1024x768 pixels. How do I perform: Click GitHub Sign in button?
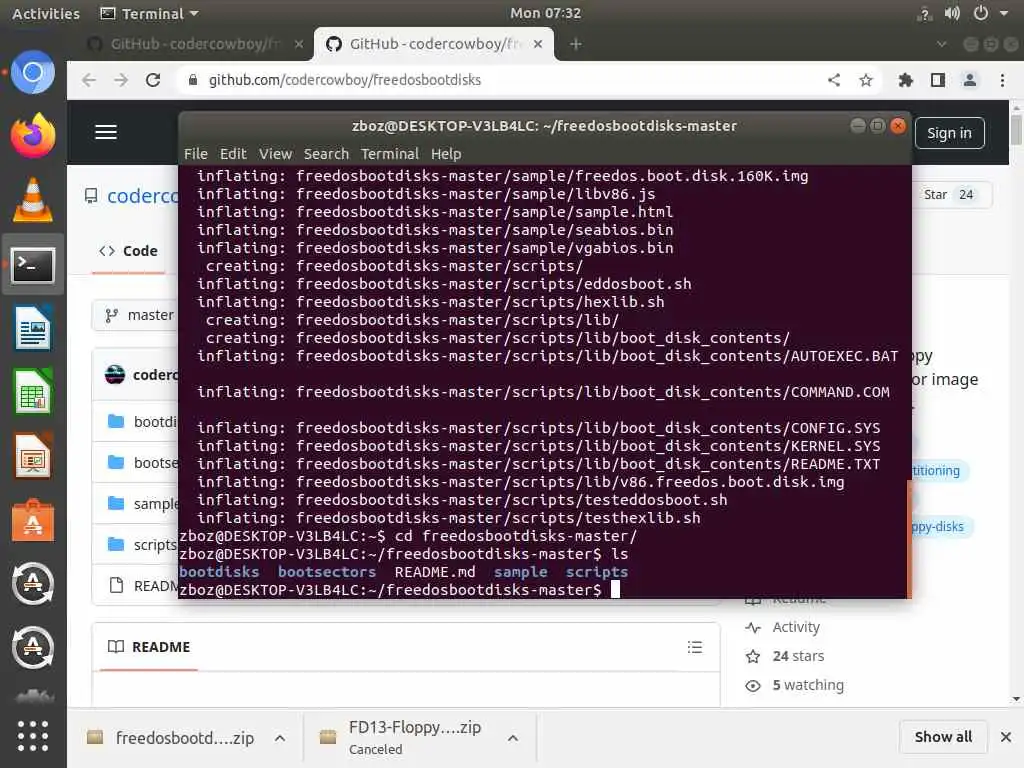950,133
